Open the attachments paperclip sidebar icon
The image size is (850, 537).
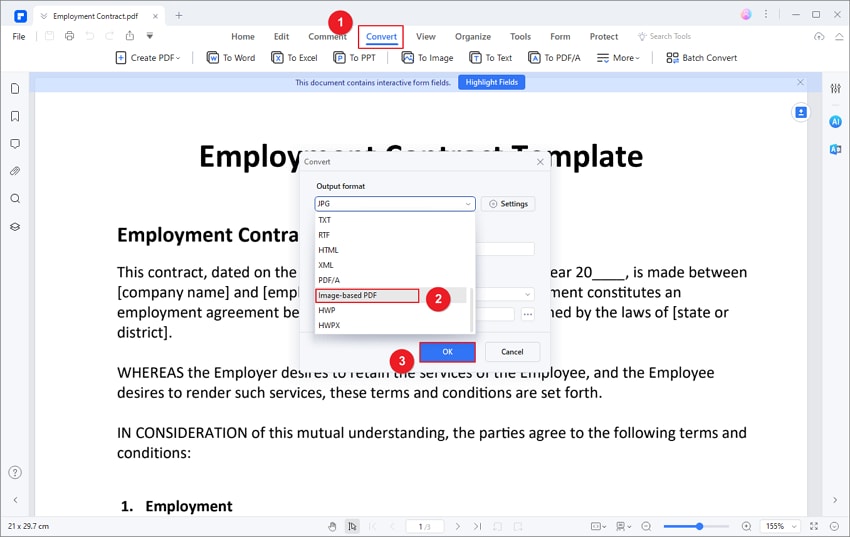tap(15, 171)
